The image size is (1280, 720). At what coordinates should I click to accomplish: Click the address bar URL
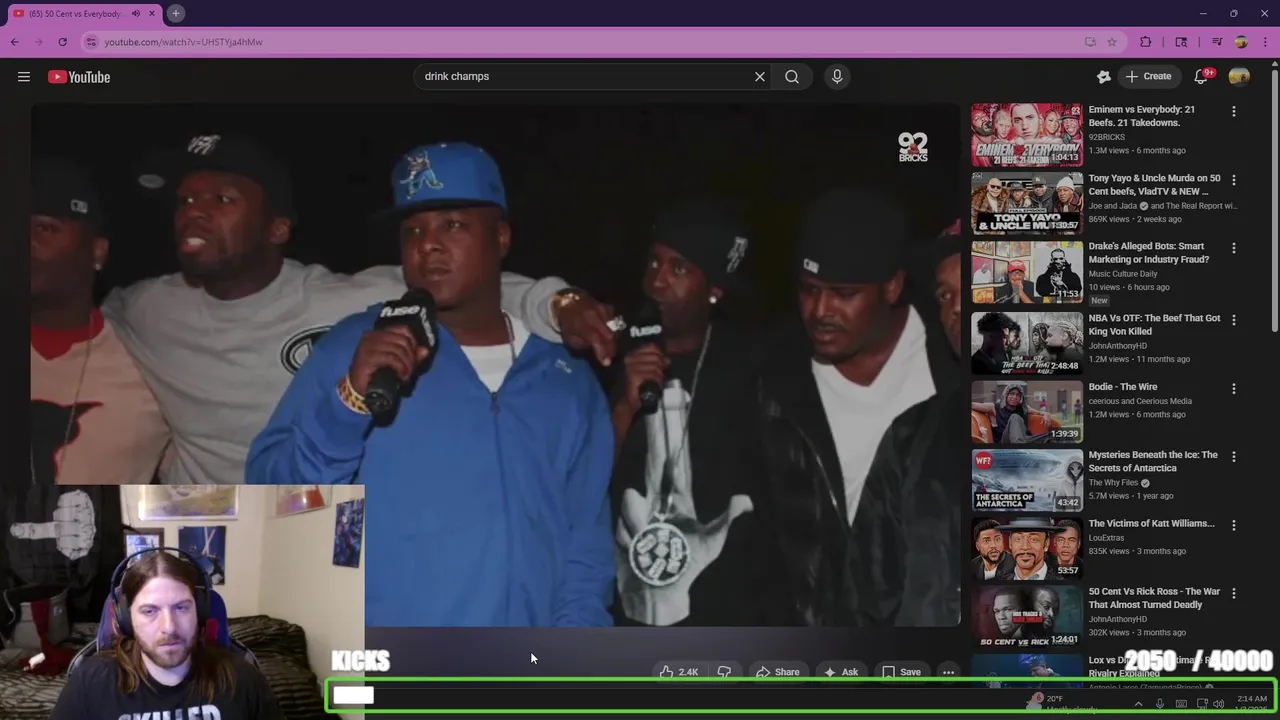coord(184,42)
